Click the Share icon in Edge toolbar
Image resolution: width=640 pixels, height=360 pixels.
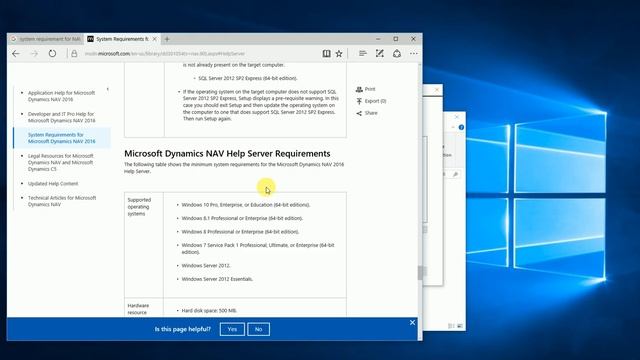[x=397, y=53]
